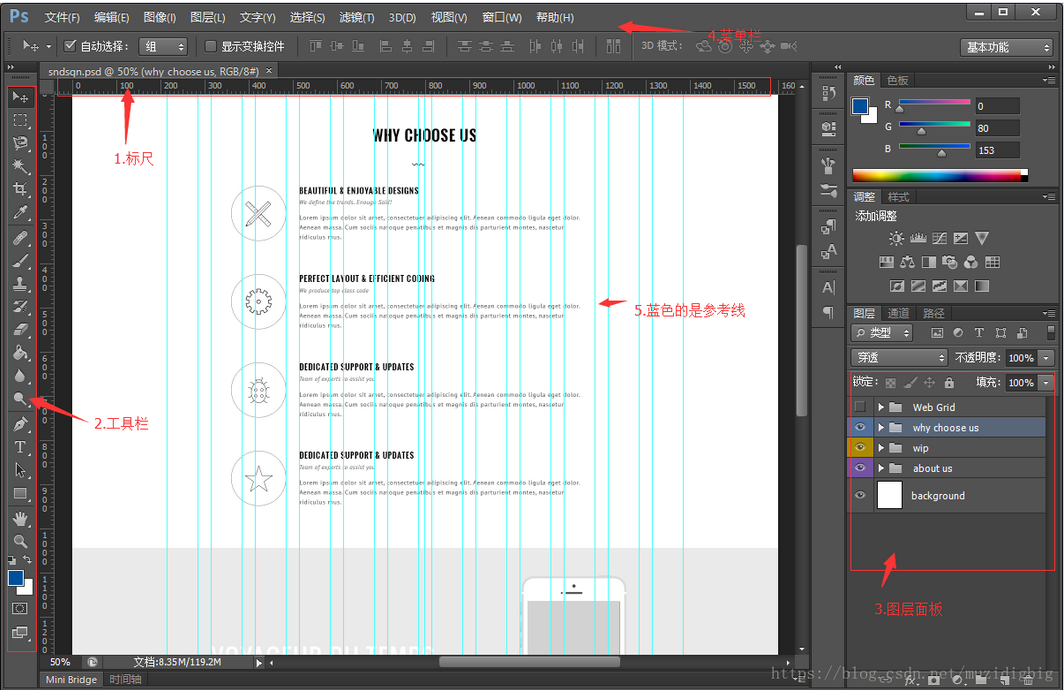Toggle Quick Mask mode
The height and width of the screenshot is (690, 1064).
pyautogui.click(x=20, y=608)
